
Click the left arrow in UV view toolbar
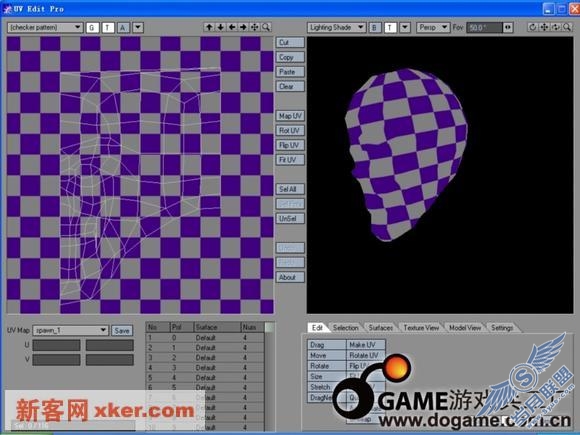pyautogui.click(x=232, y=27)
